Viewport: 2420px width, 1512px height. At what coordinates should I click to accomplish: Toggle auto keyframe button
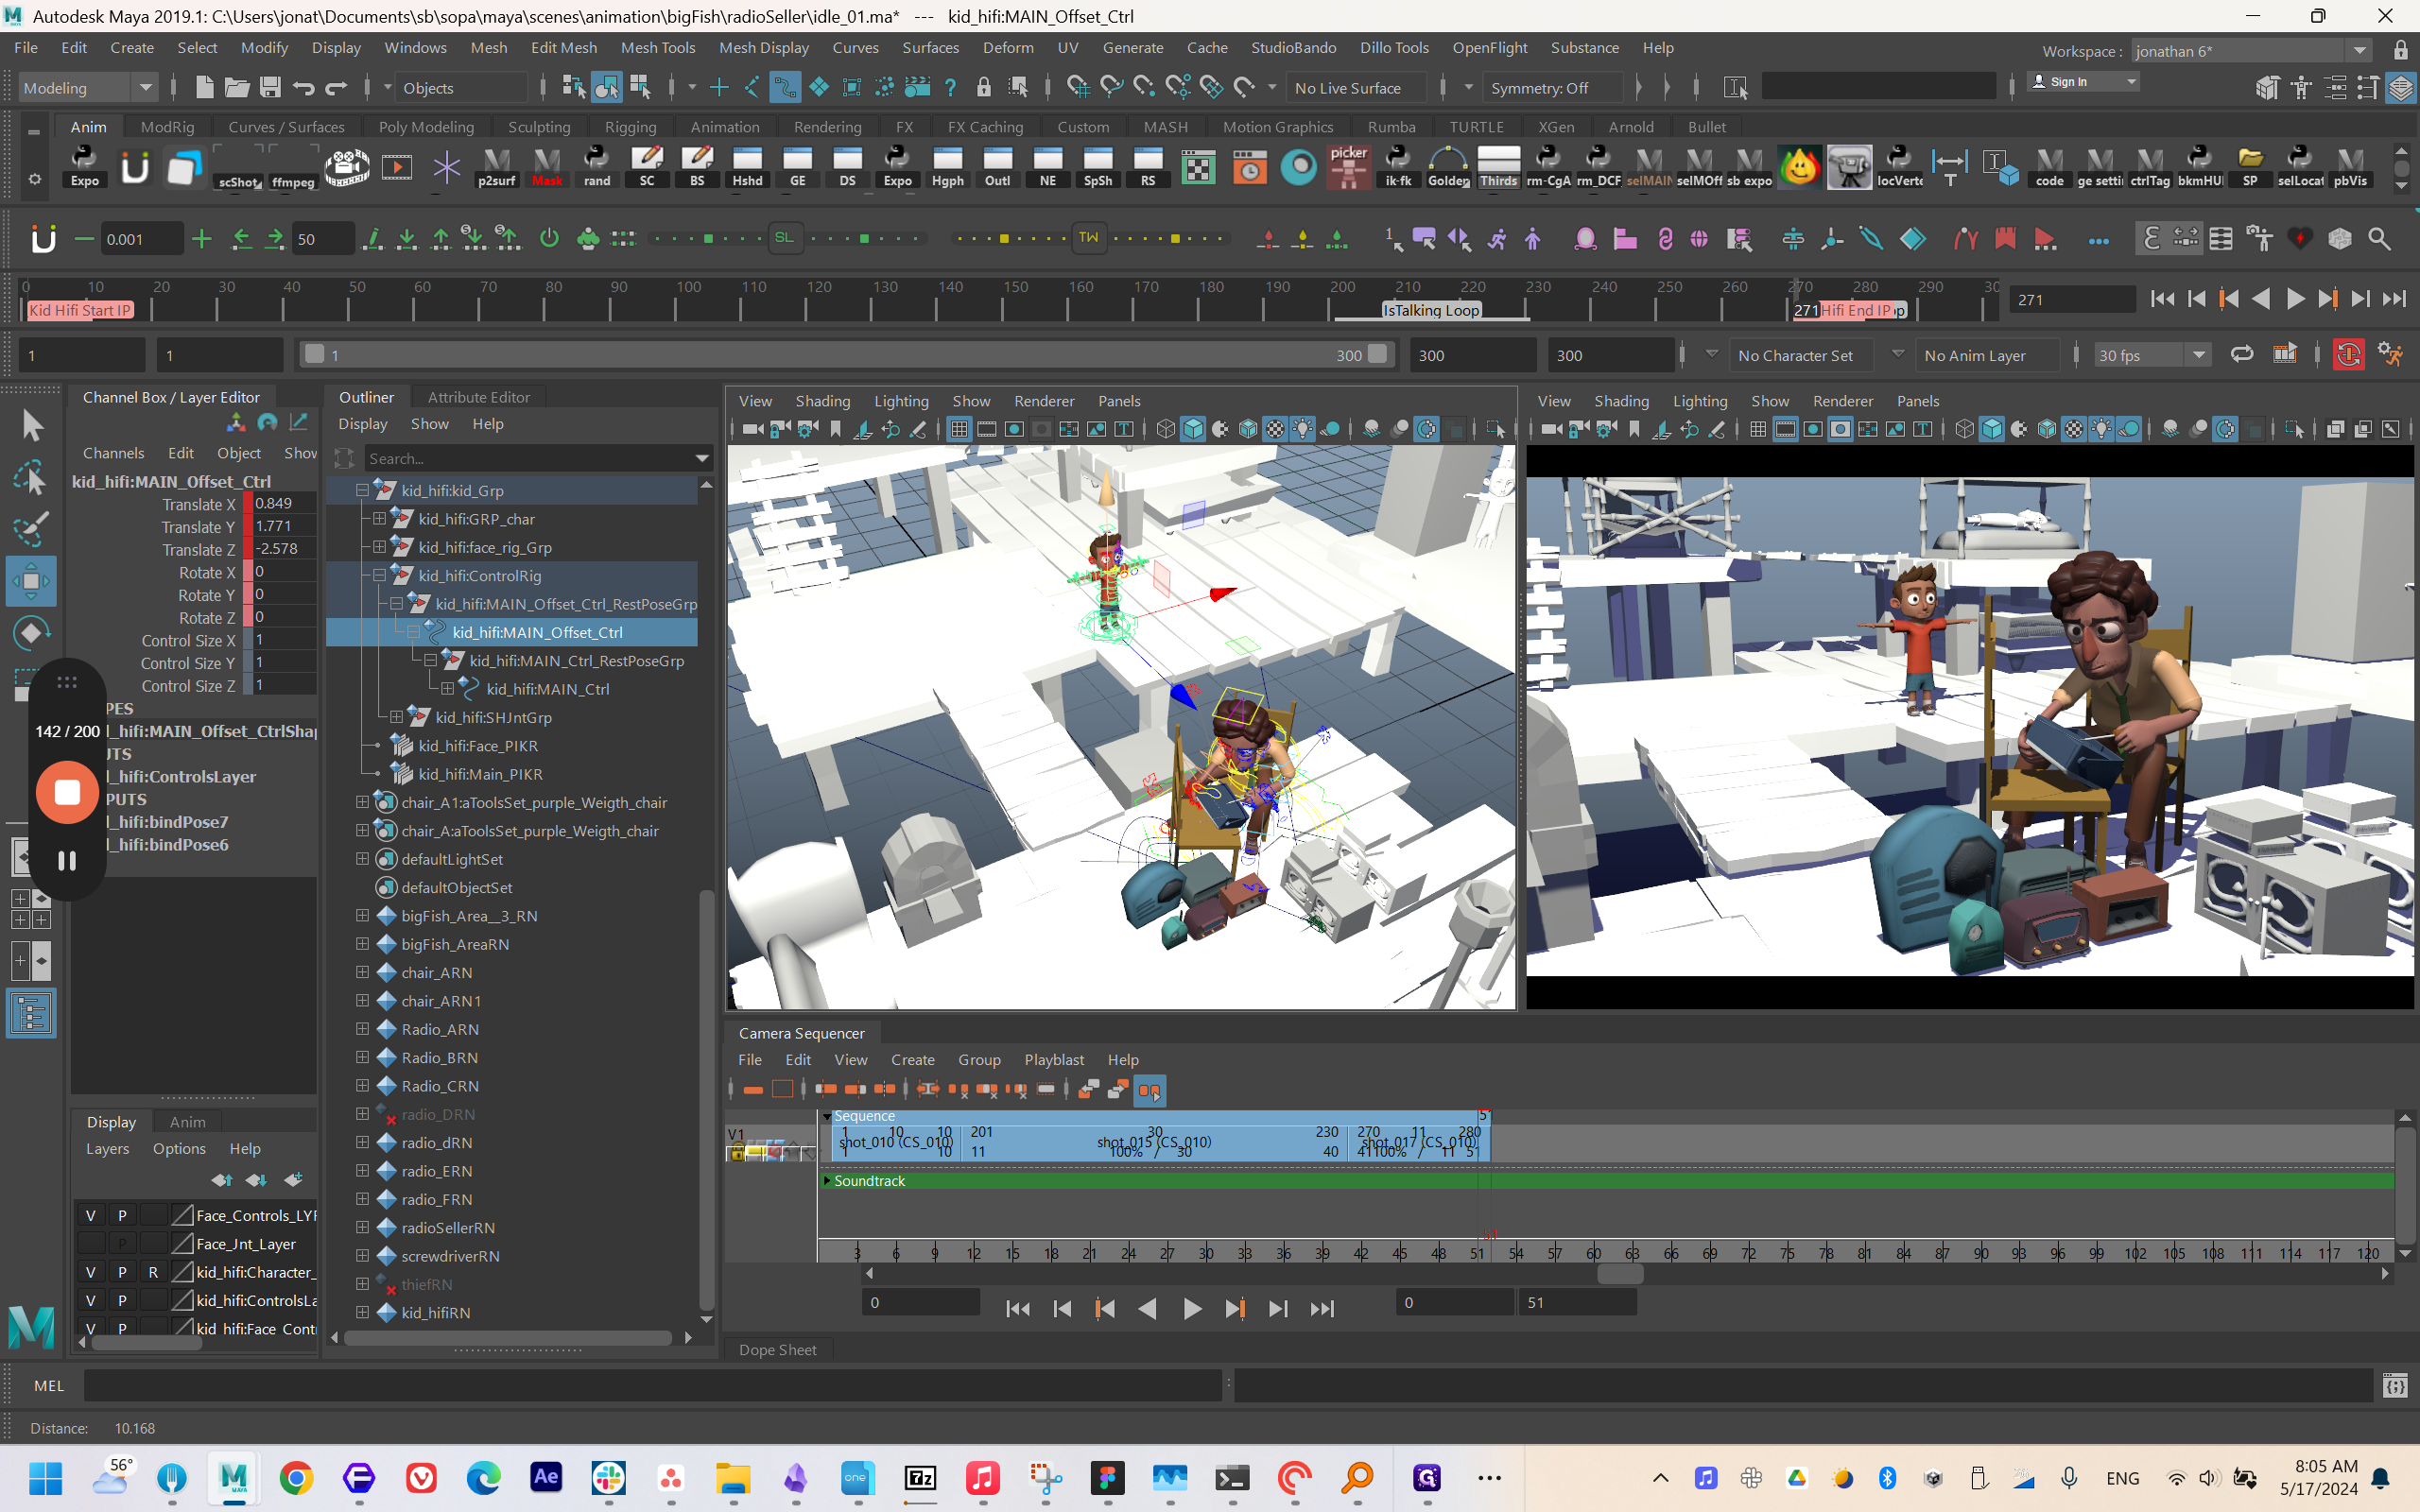click(2348, 354)
